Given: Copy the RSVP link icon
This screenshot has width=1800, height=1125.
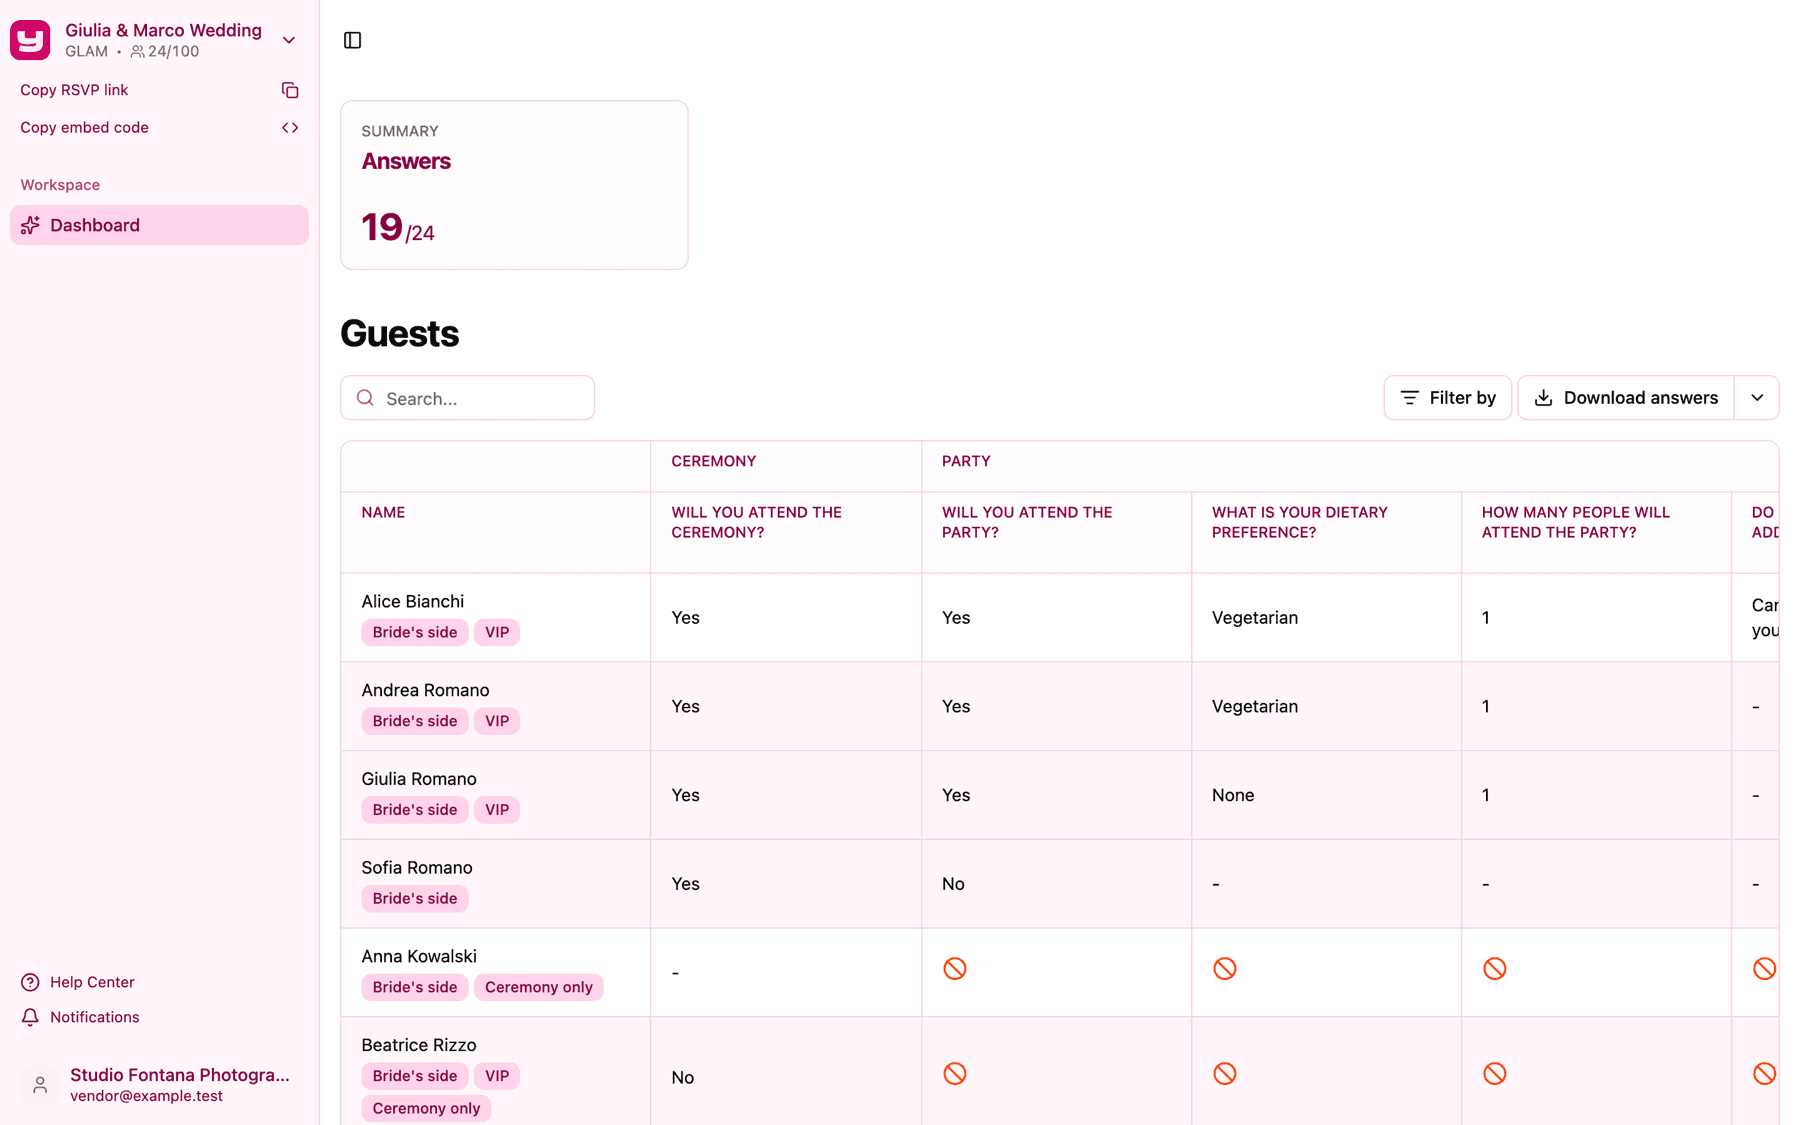Looking at the screenshot, I should pos(290,90).
